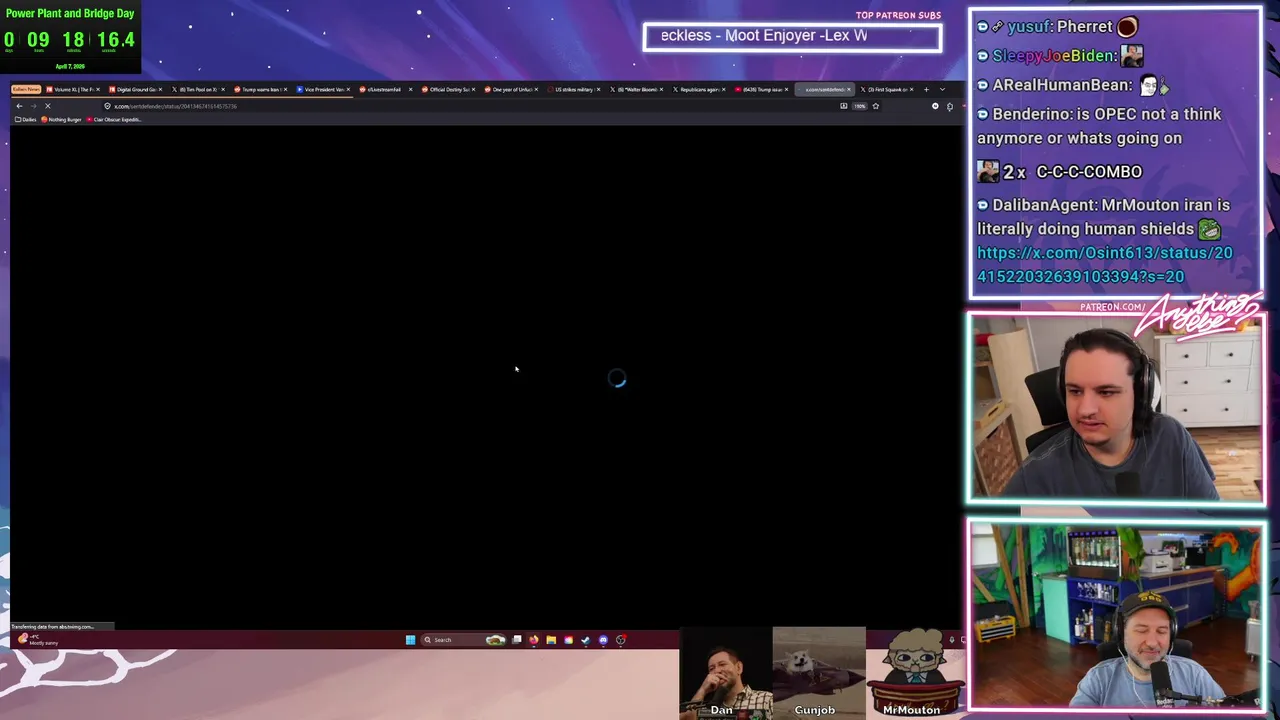This screenshot has width=1280, height=720.
Task: Open Firefox from the taskbar
Action: tap(534, 640)
